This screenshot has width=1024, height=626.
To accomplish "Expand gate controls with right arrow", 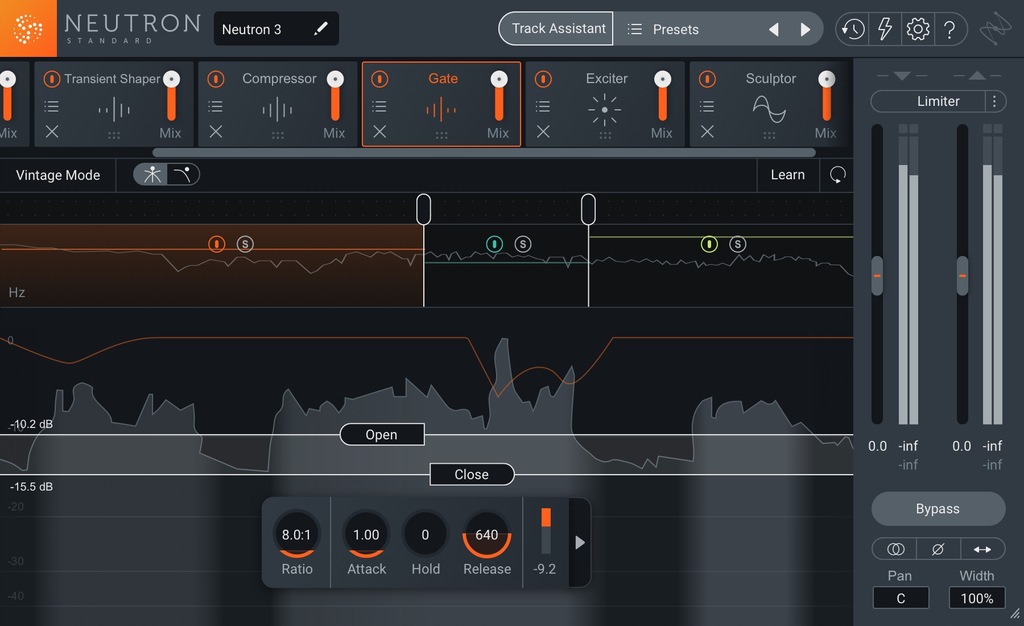I will [x=579, y=542].
